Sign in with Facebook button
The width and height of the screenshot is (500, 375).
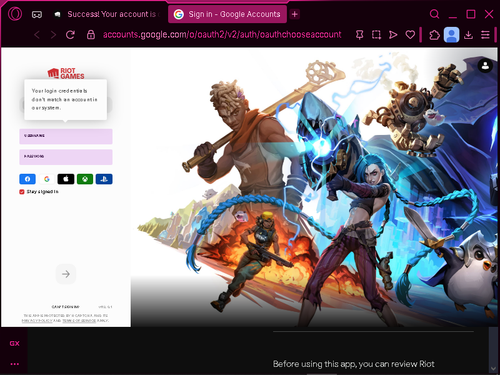point(28,179)
